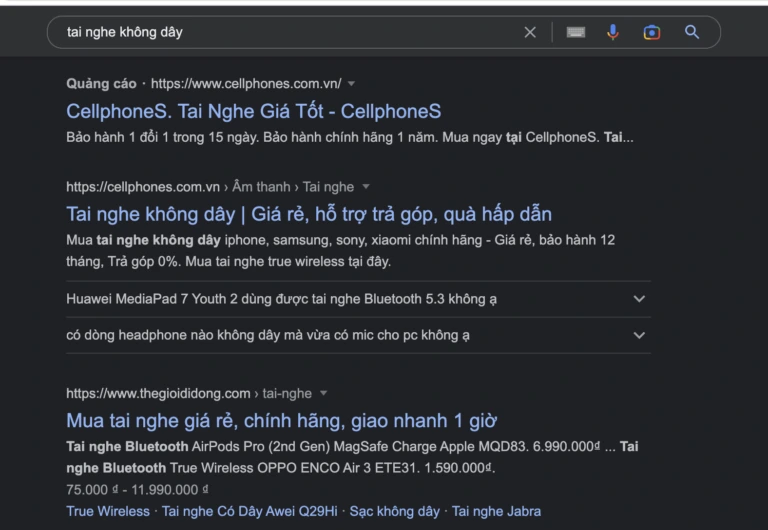
Task: Click the 'Mua tai nghe không dây iphone, samsung' snippet
Action: point(340,251)
